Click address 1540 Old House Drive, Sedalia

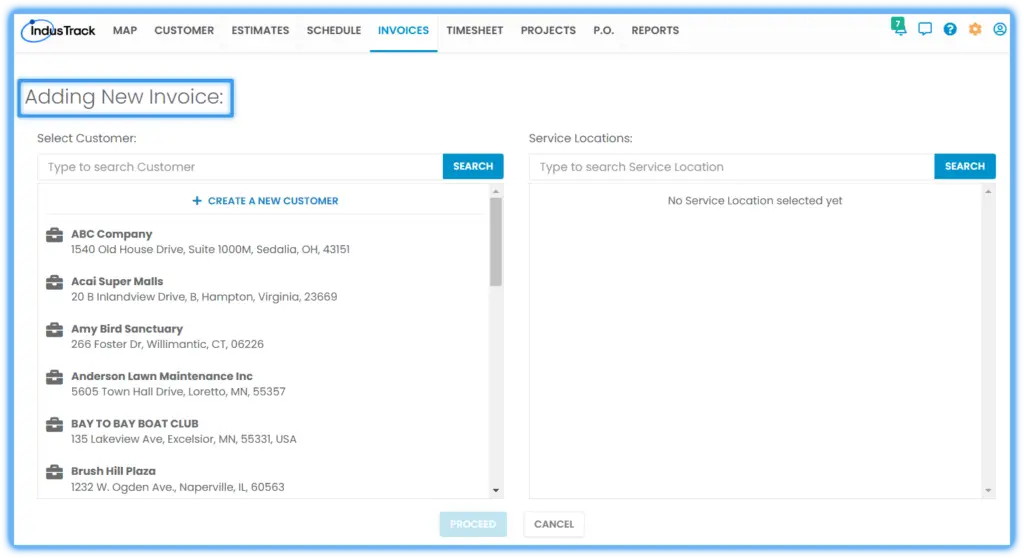(210, 249)
